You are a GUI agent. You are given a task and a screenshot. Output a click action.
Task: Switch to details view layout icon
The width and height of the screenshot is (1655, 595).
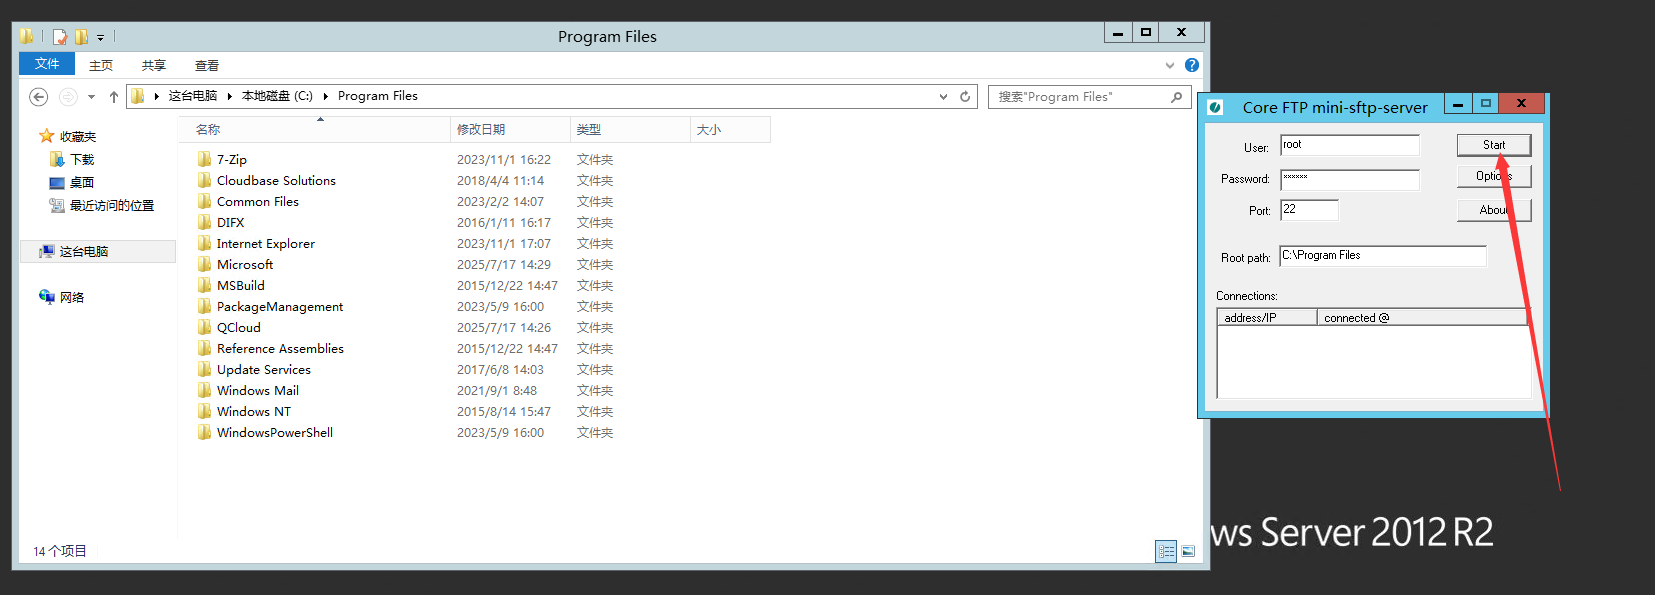click(1166, 551)
